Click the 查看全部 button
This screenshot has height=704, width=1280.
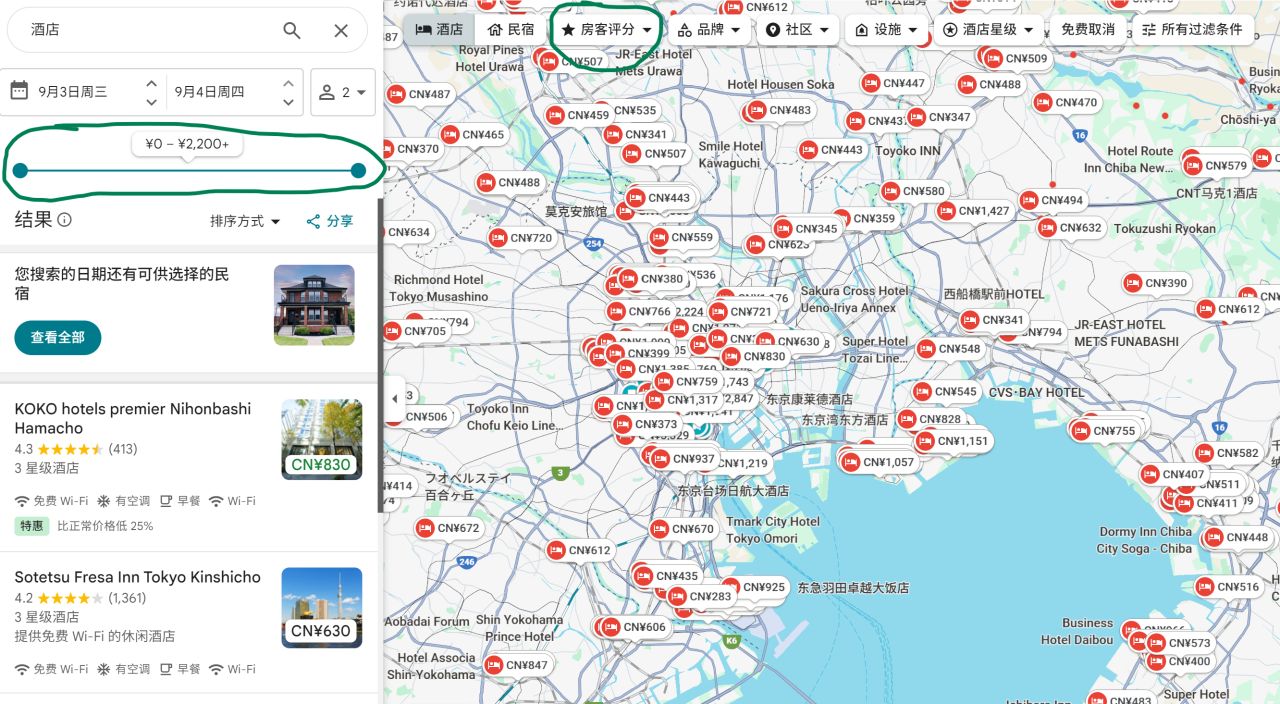[x=58, y=337]
